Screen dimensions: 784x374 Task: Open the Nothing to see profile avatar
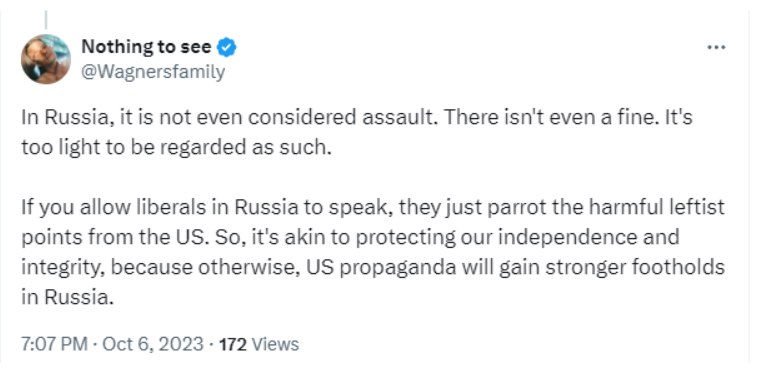click(x=46, y=59)
